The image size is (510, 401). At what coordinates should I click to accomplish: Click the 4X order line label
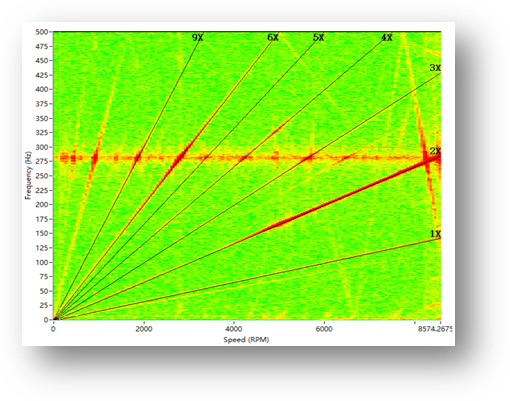387,38
